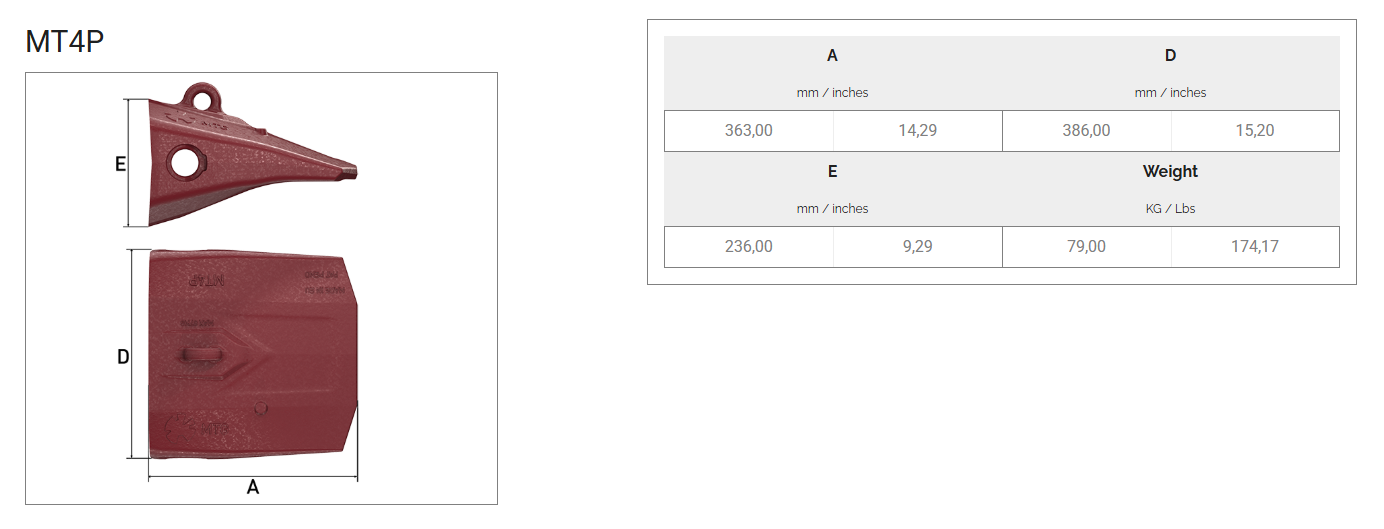The height and width of the screenshot is (529, 1384).
Task: Select the Weight header in the table
Action: 1170,172
